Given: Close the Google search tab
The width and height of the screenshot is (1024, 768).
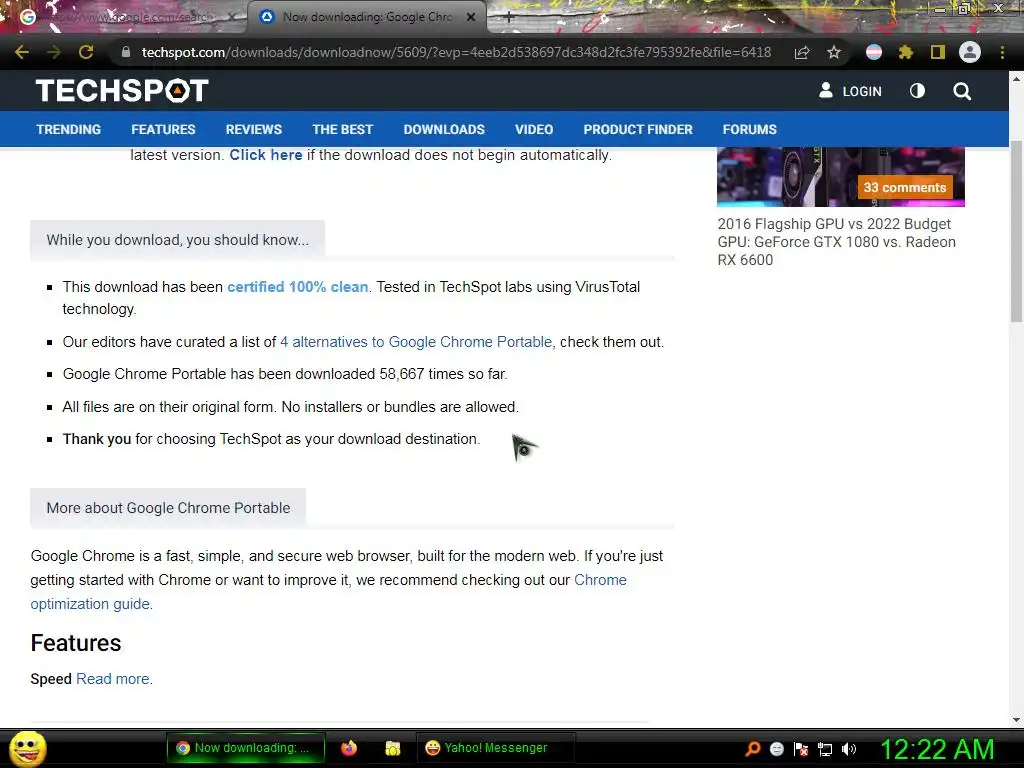Looking at the screenshot, I should [231, 17].
